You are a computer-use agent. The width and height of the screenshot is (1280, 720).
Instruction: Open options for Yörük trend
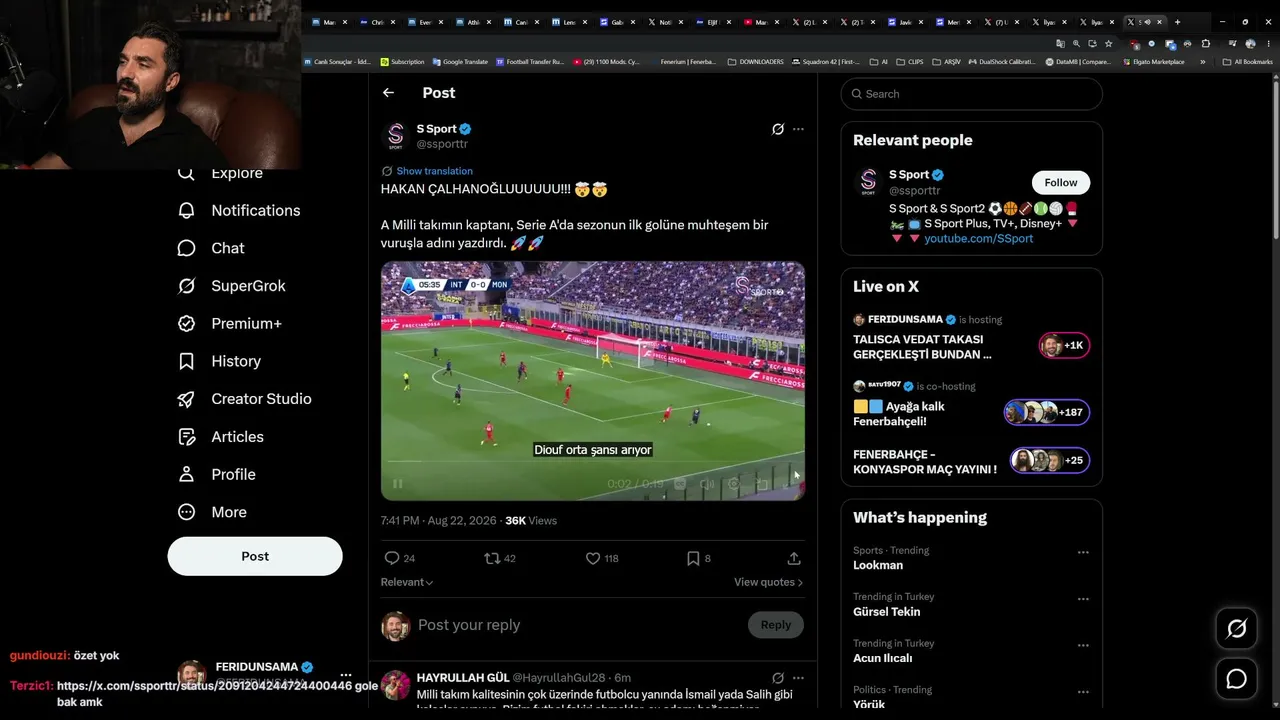1083,692
